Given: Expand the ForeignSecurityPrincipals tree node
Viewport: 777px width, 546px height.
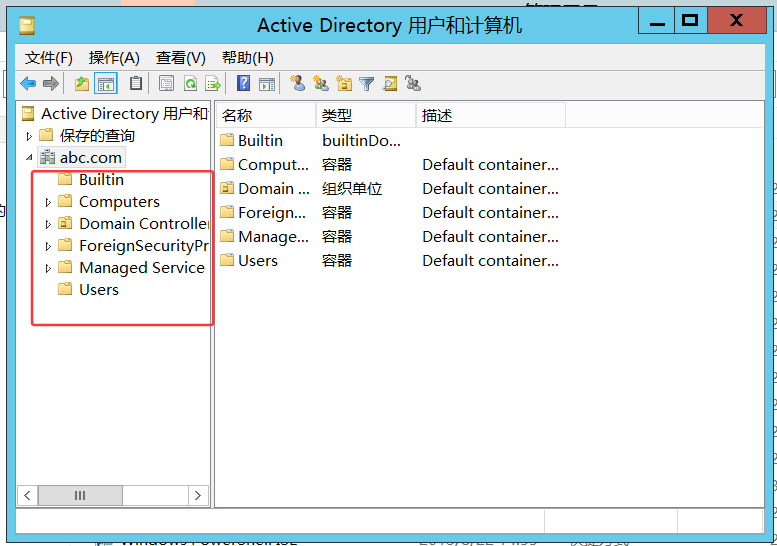Looking at the screenshot, I should point(48,246).
